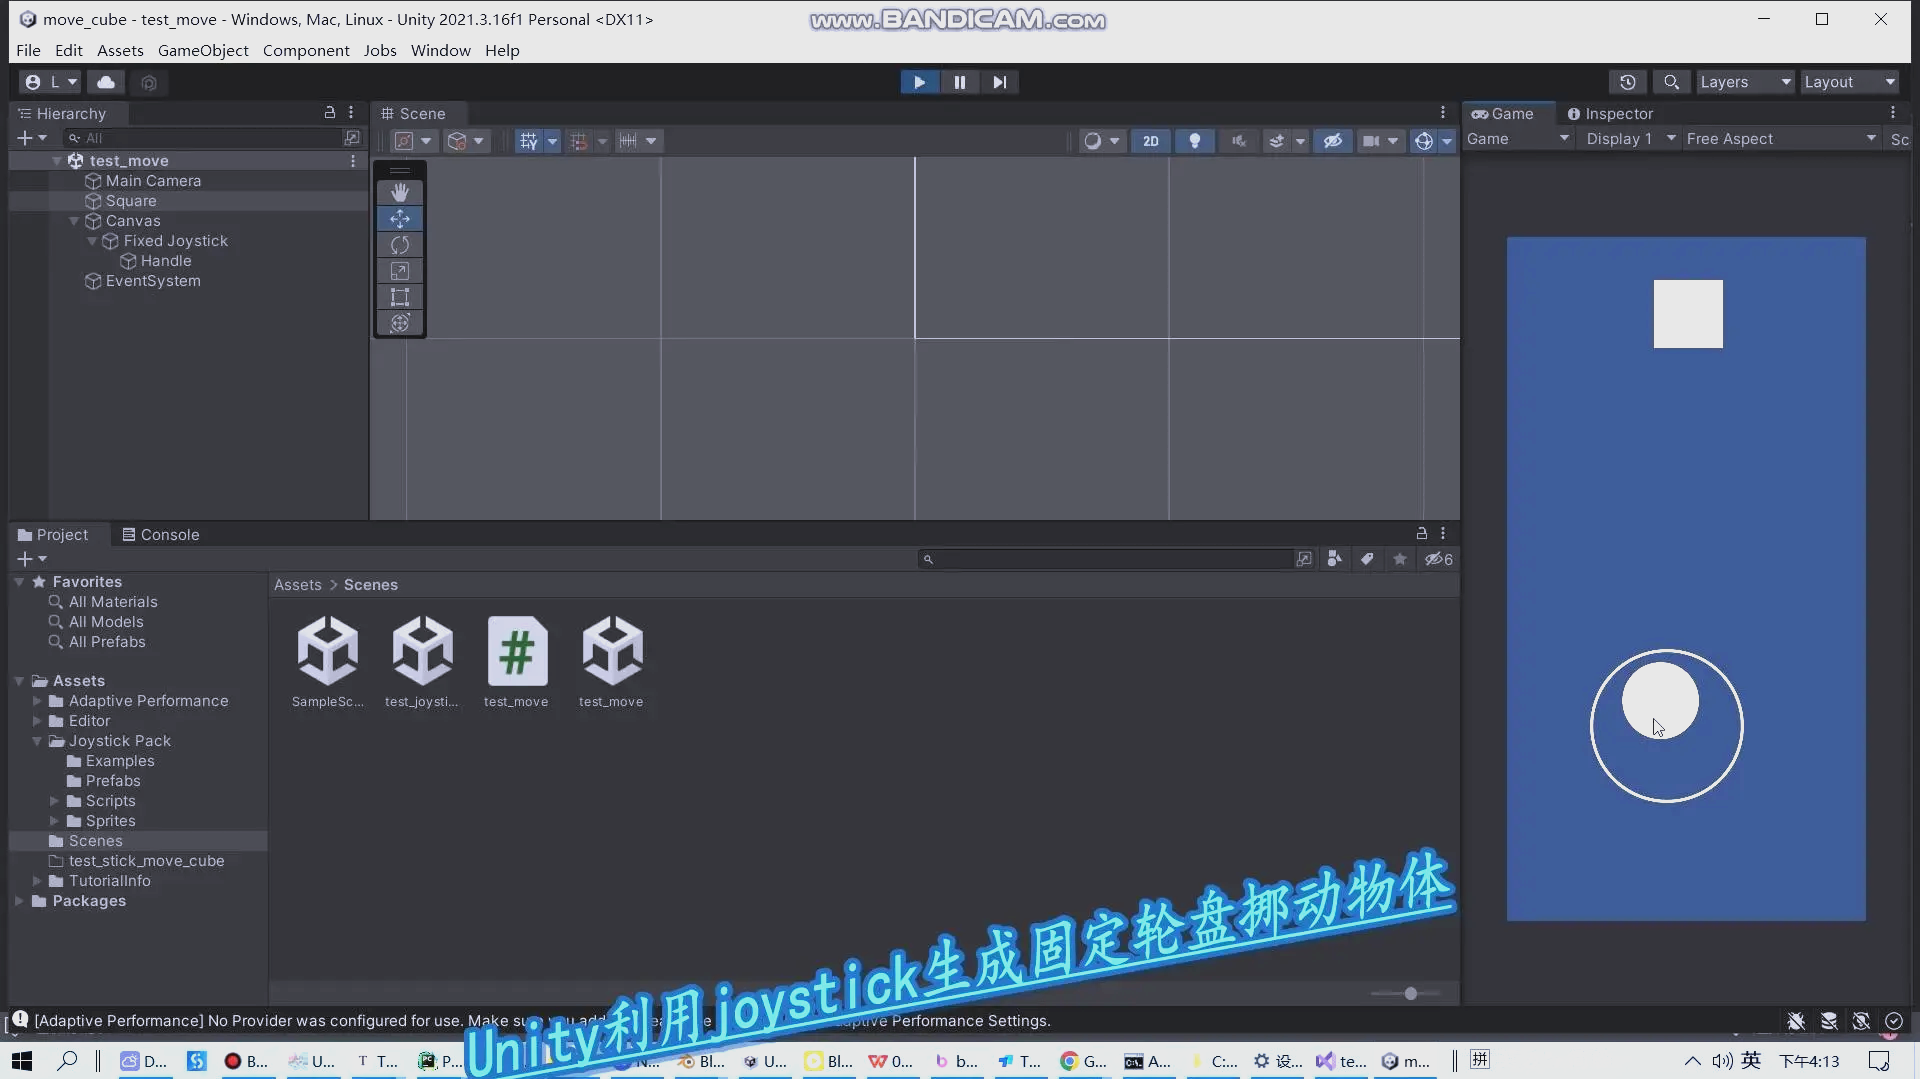Select the Move tool in Scene
Screen dimensions: 1920x1079
[x=400, y=218]
